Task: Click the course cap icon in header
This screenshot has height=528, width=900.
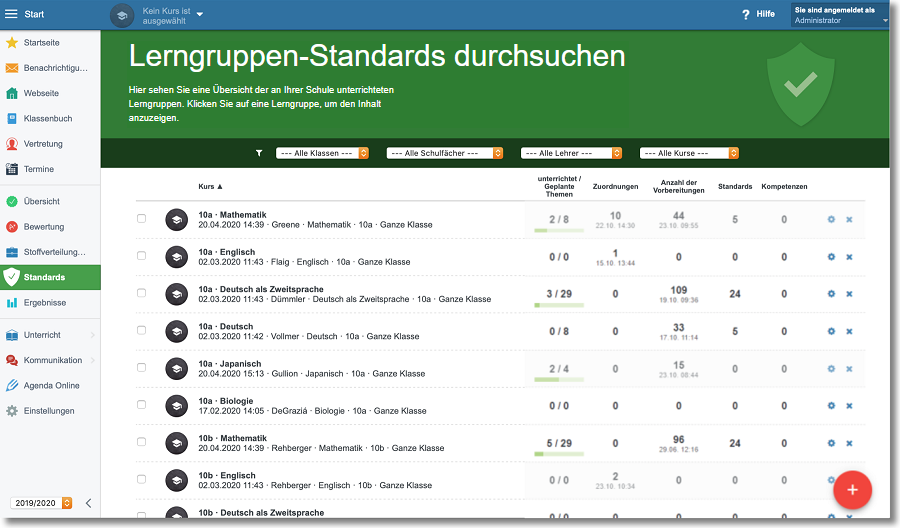Action: (x=122, y=15)
